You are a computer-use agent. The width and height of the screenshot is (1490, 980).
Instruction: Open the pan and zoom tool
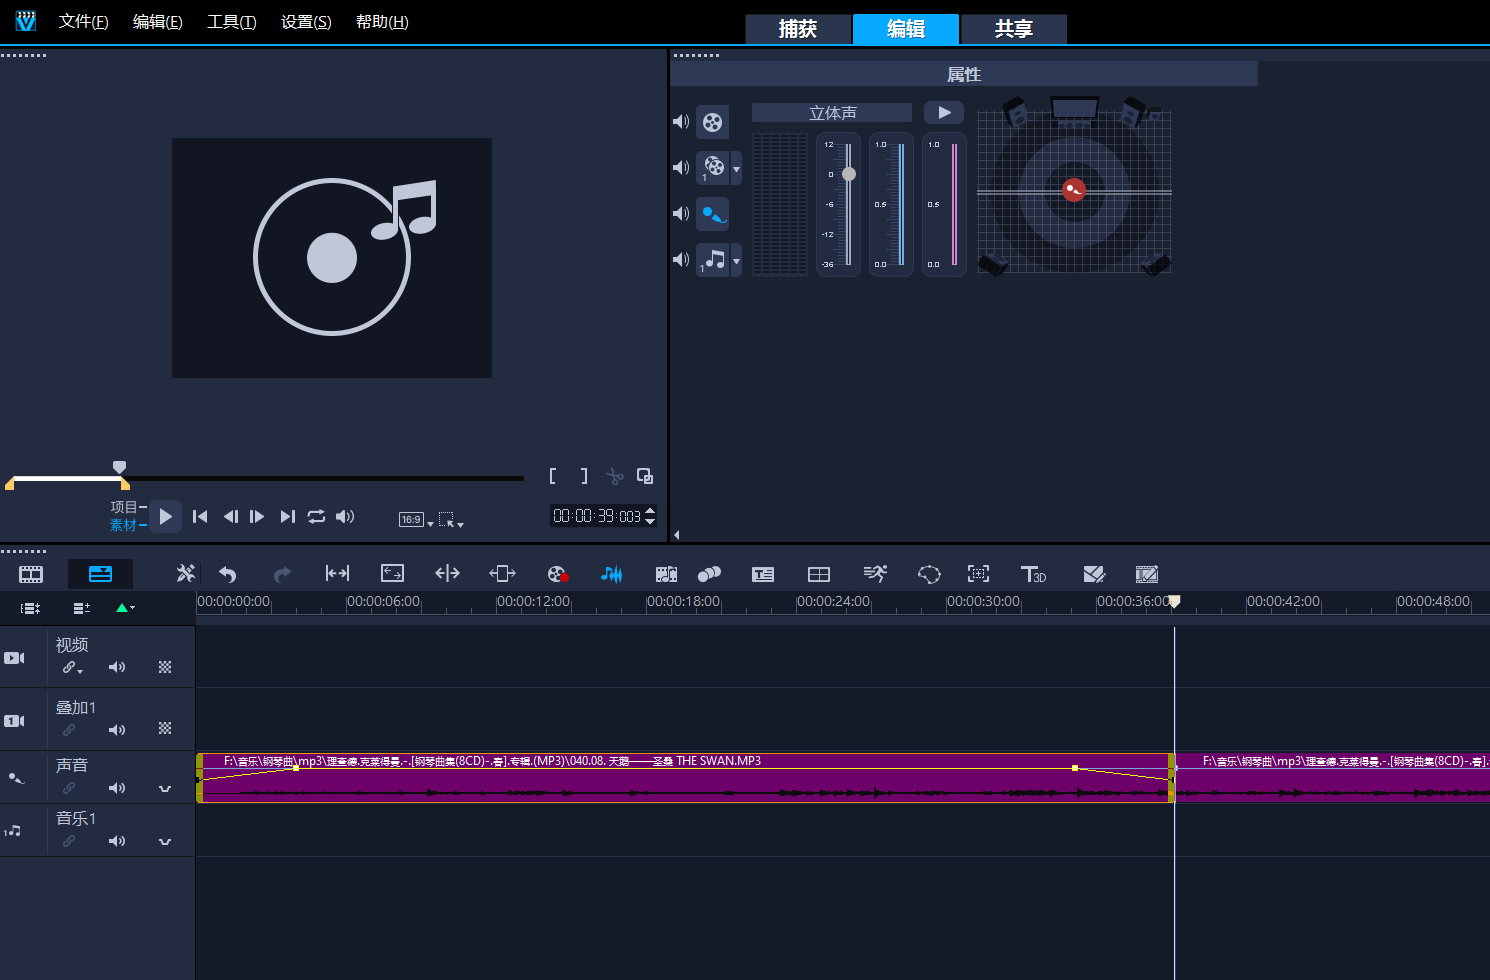tap(978, 573)
